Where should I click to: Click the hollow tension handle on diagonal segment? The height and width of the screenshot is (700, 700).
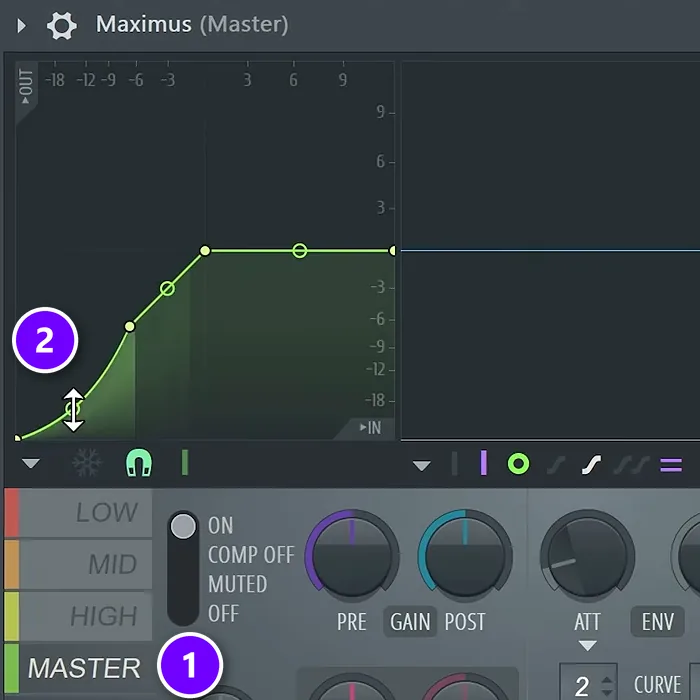(167, 289)
